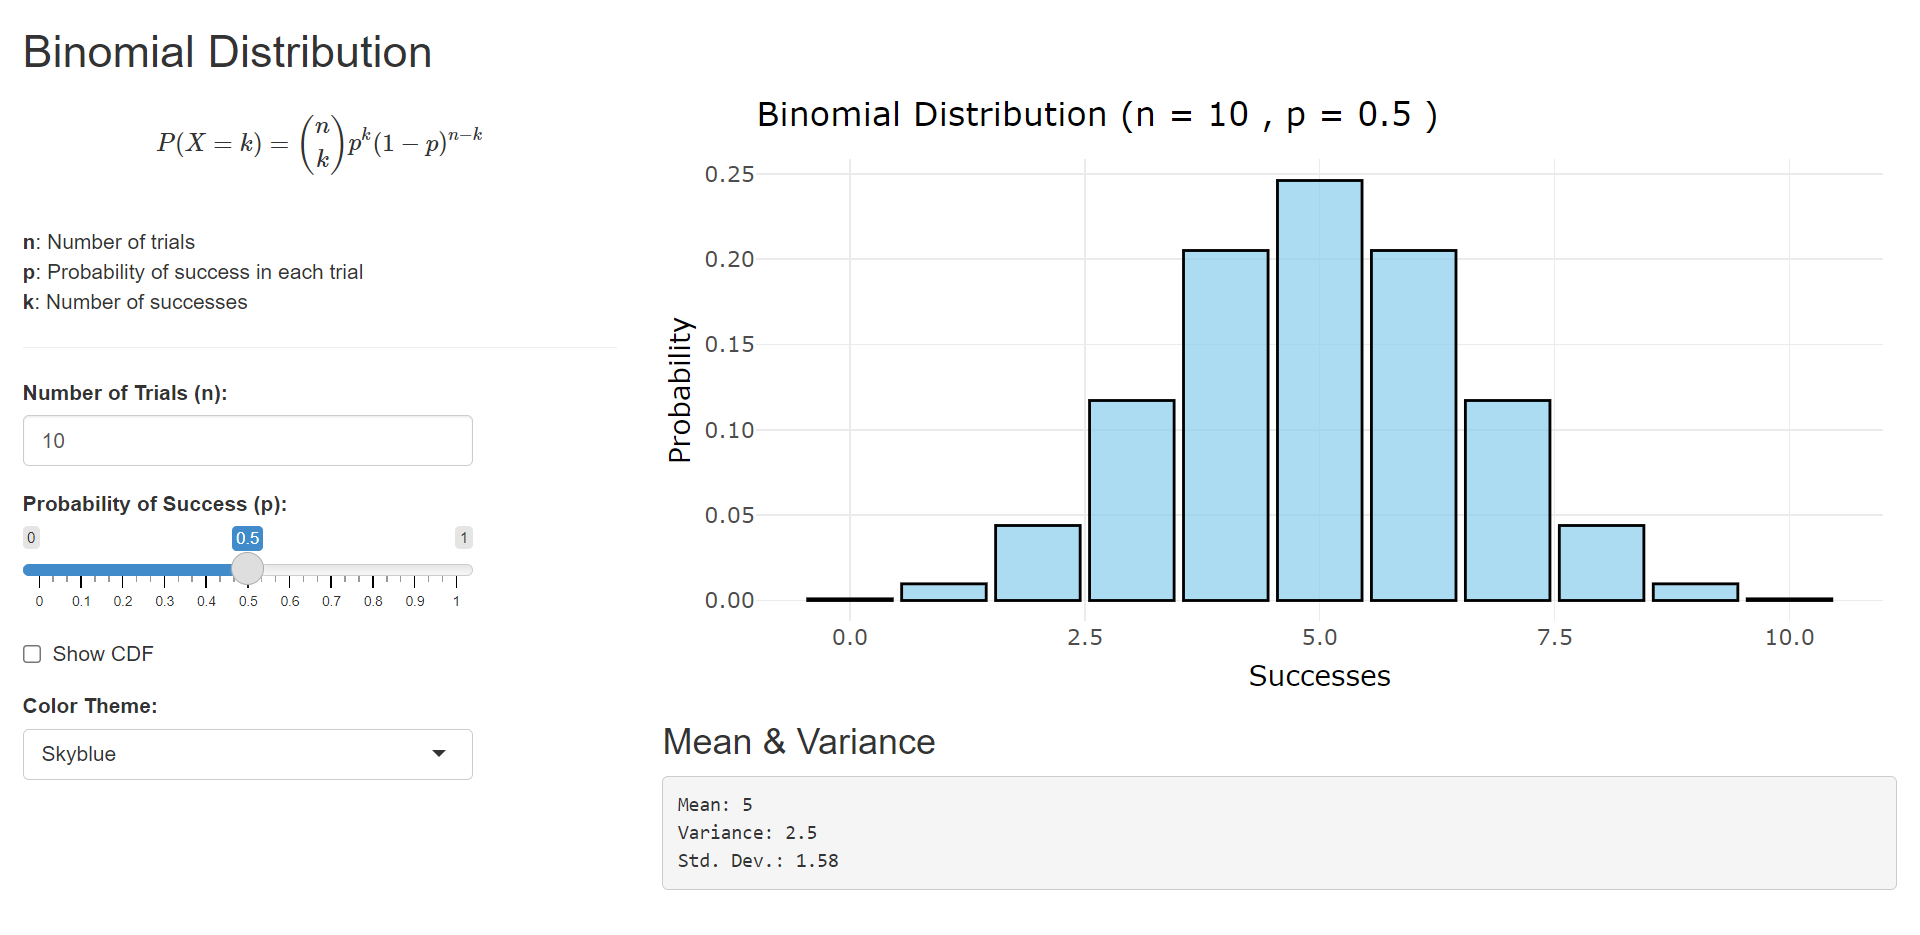Image resolution: width=1920 pixels, height=935 pixels.
Task: Click the slider maximum value badge 1
Action: 464,538
